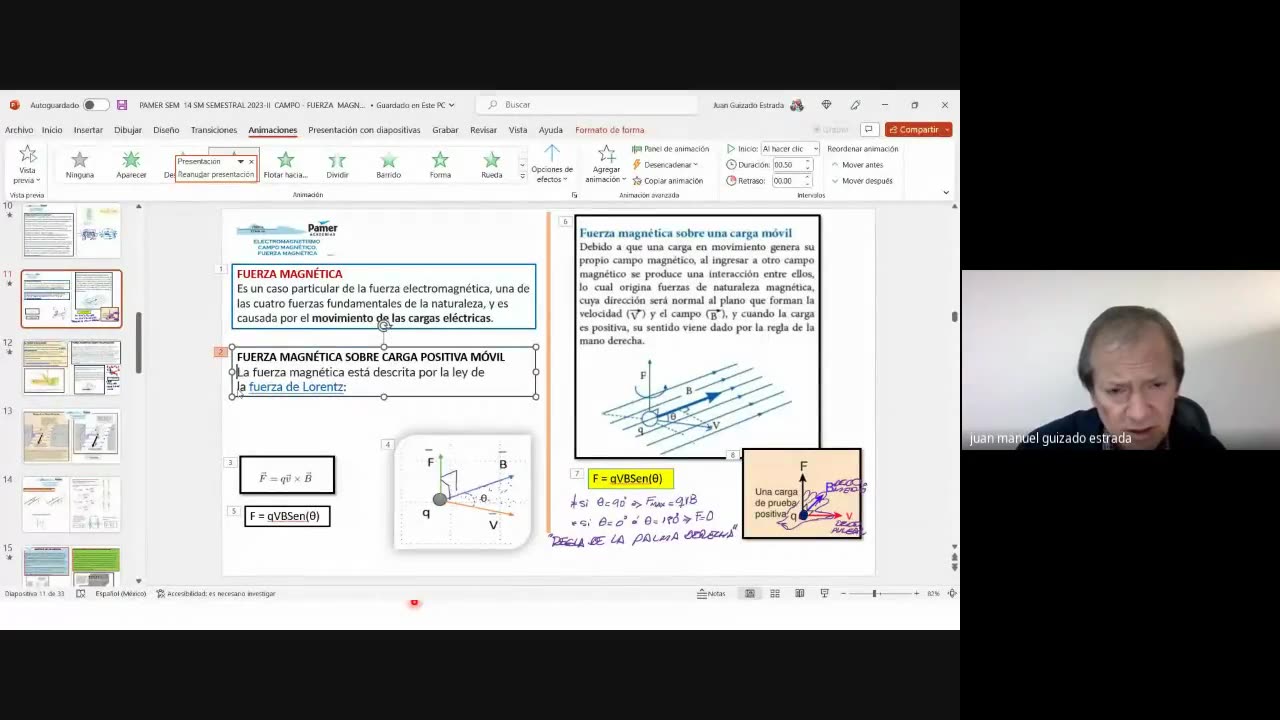The height and width of the screenshot is (720, 1280).
Task: Apply the Forma animation effect
Action: pos(440,165)
